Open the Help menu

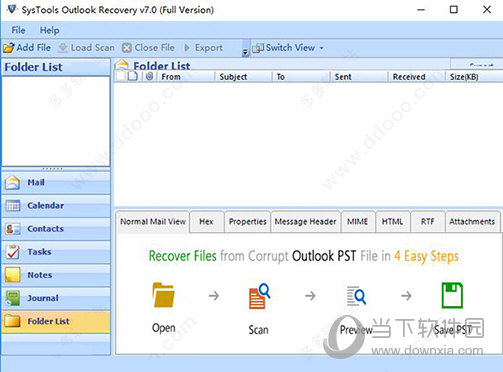50,30
